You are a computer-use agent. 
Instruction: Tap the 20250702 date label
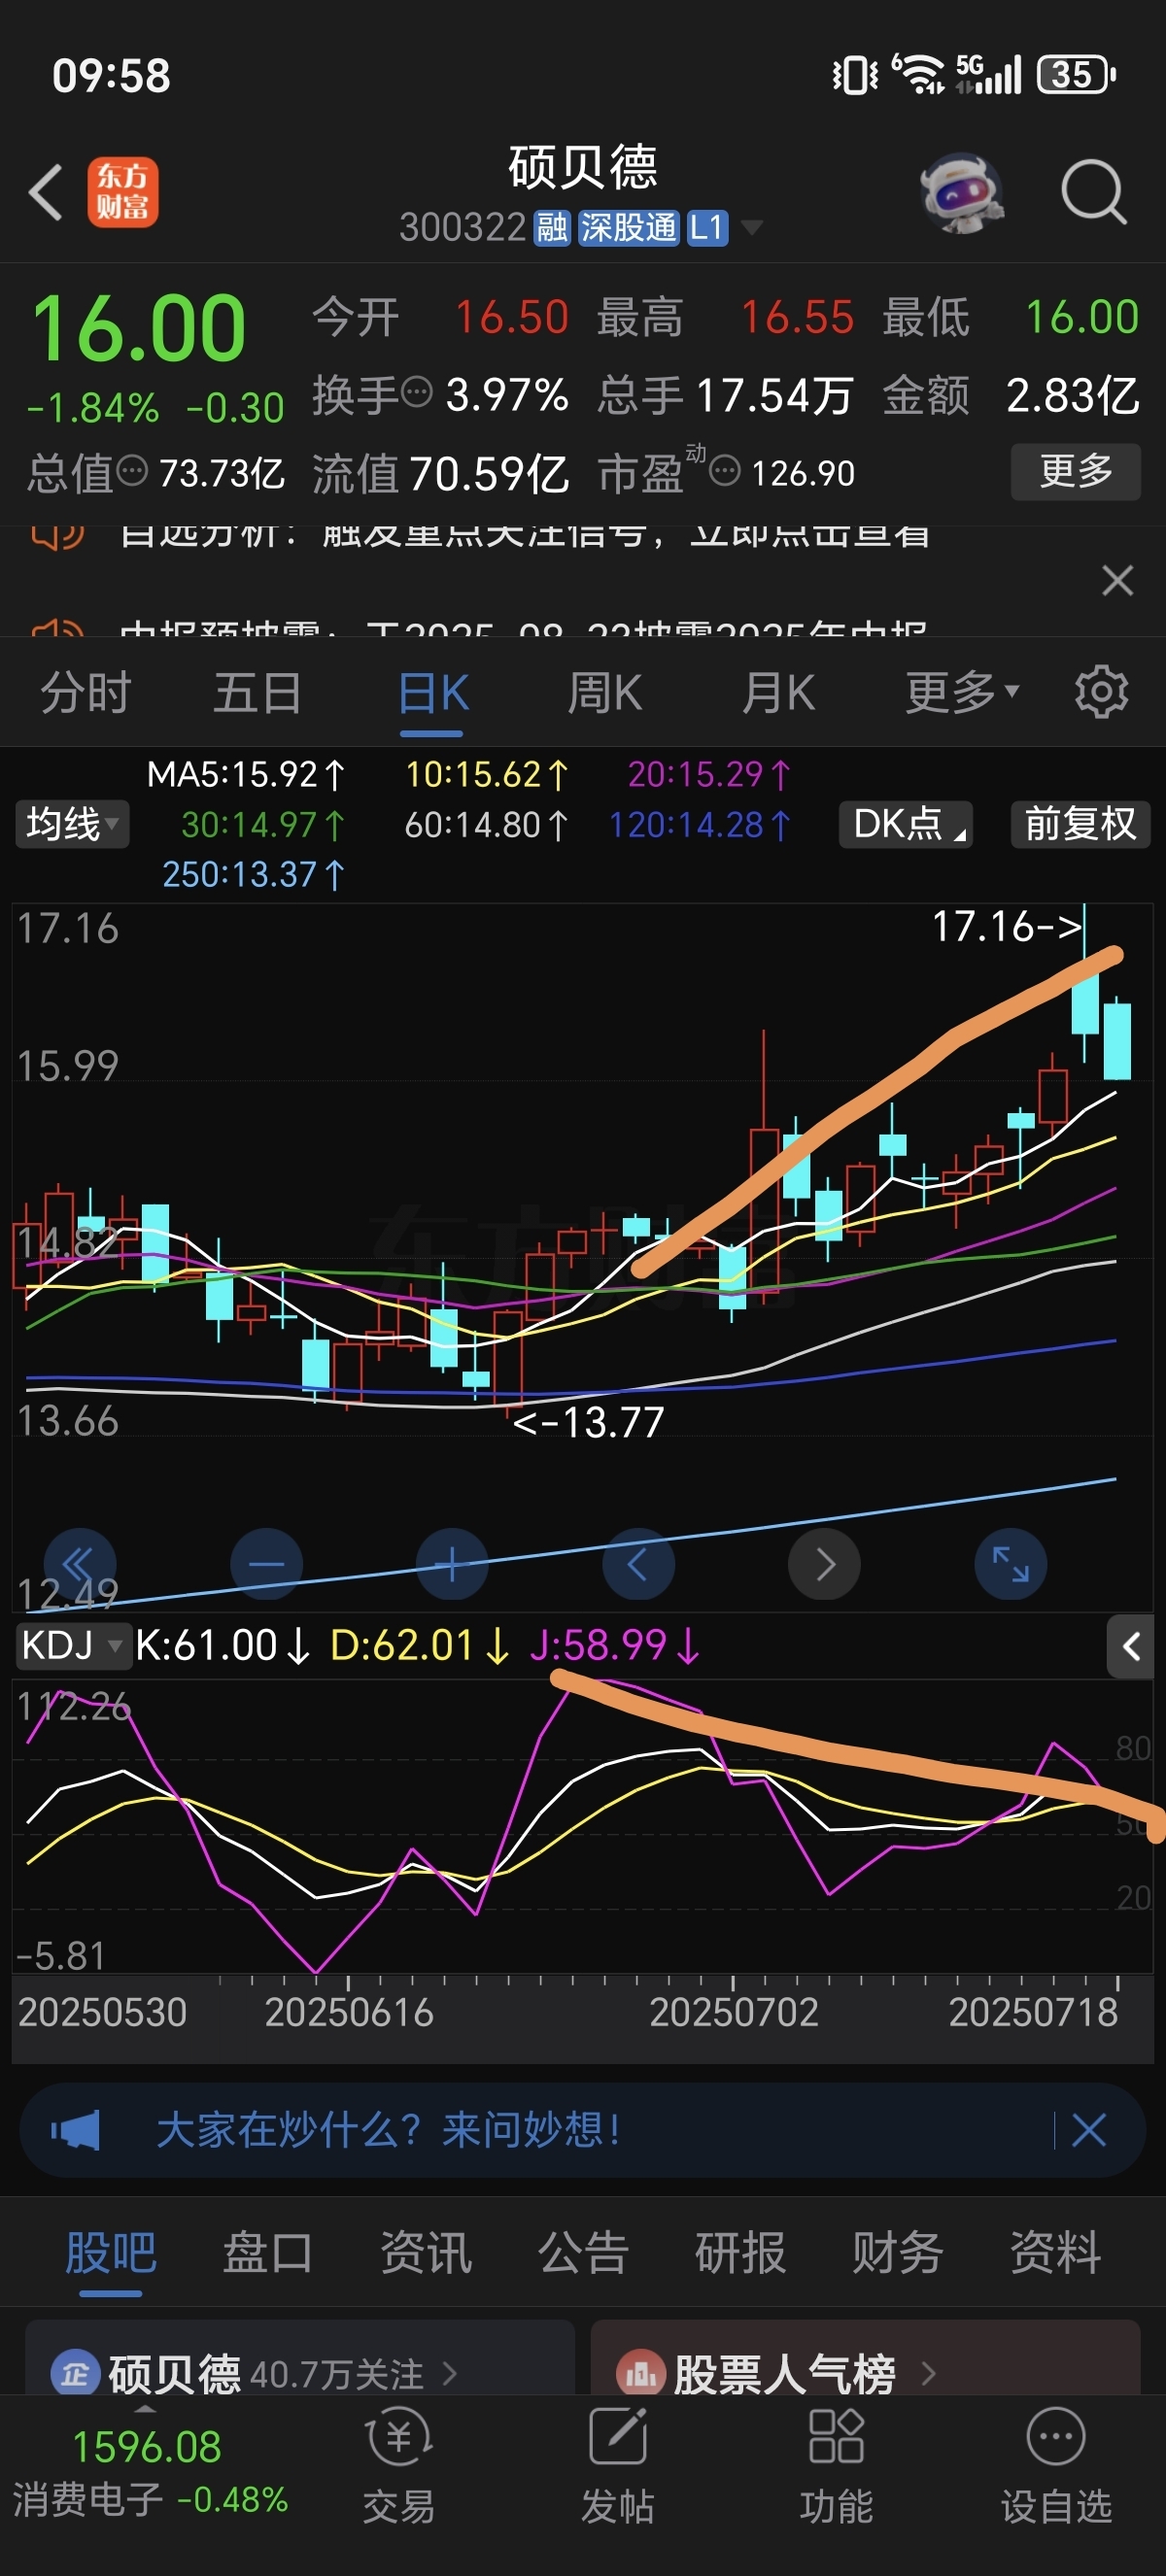click(734, 2011)
